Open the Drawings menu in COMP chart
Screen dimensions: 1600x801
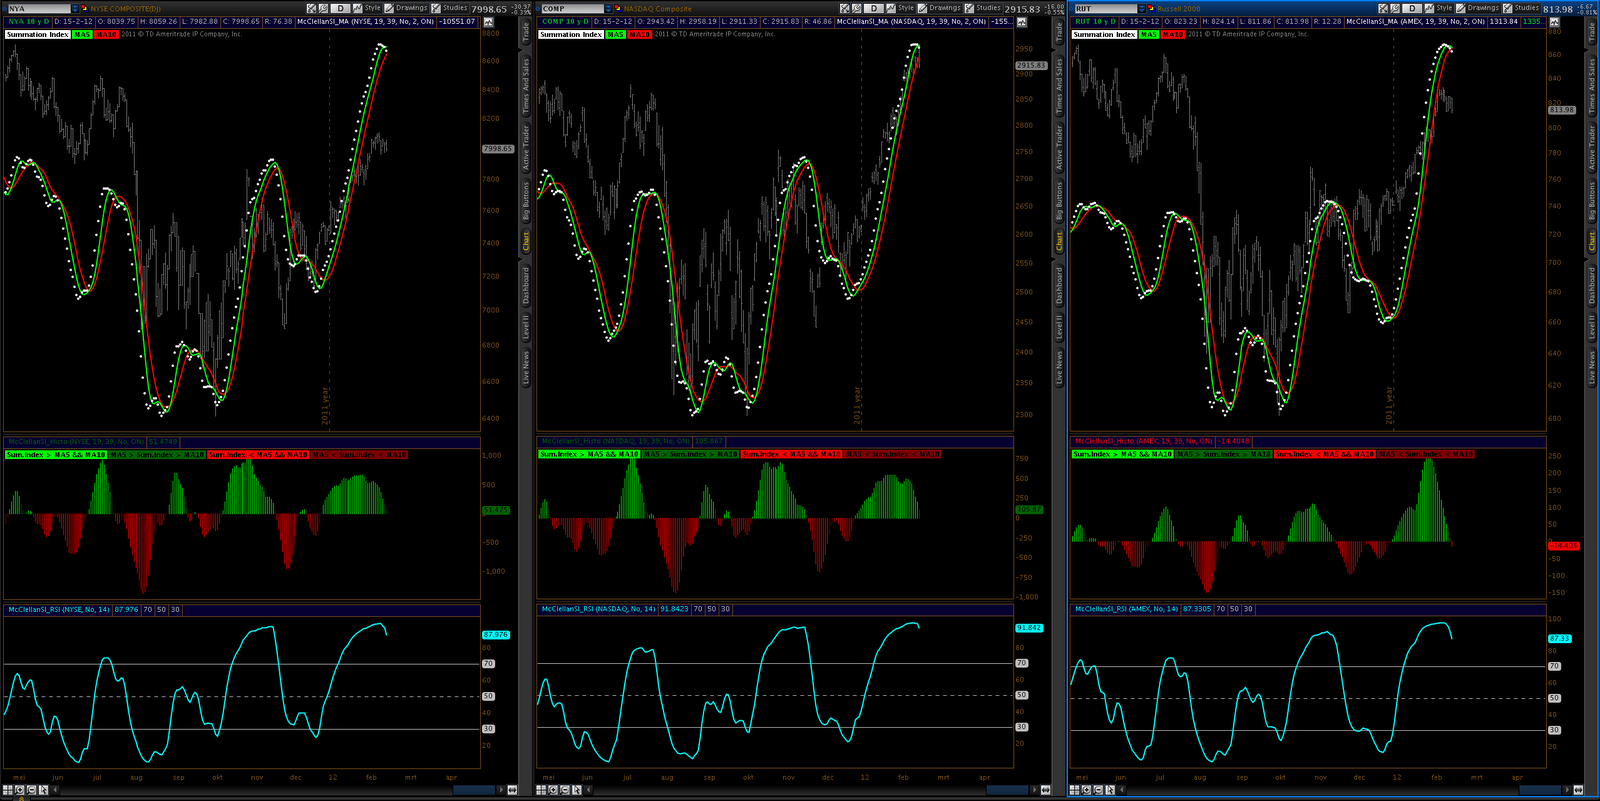point(941,8)
